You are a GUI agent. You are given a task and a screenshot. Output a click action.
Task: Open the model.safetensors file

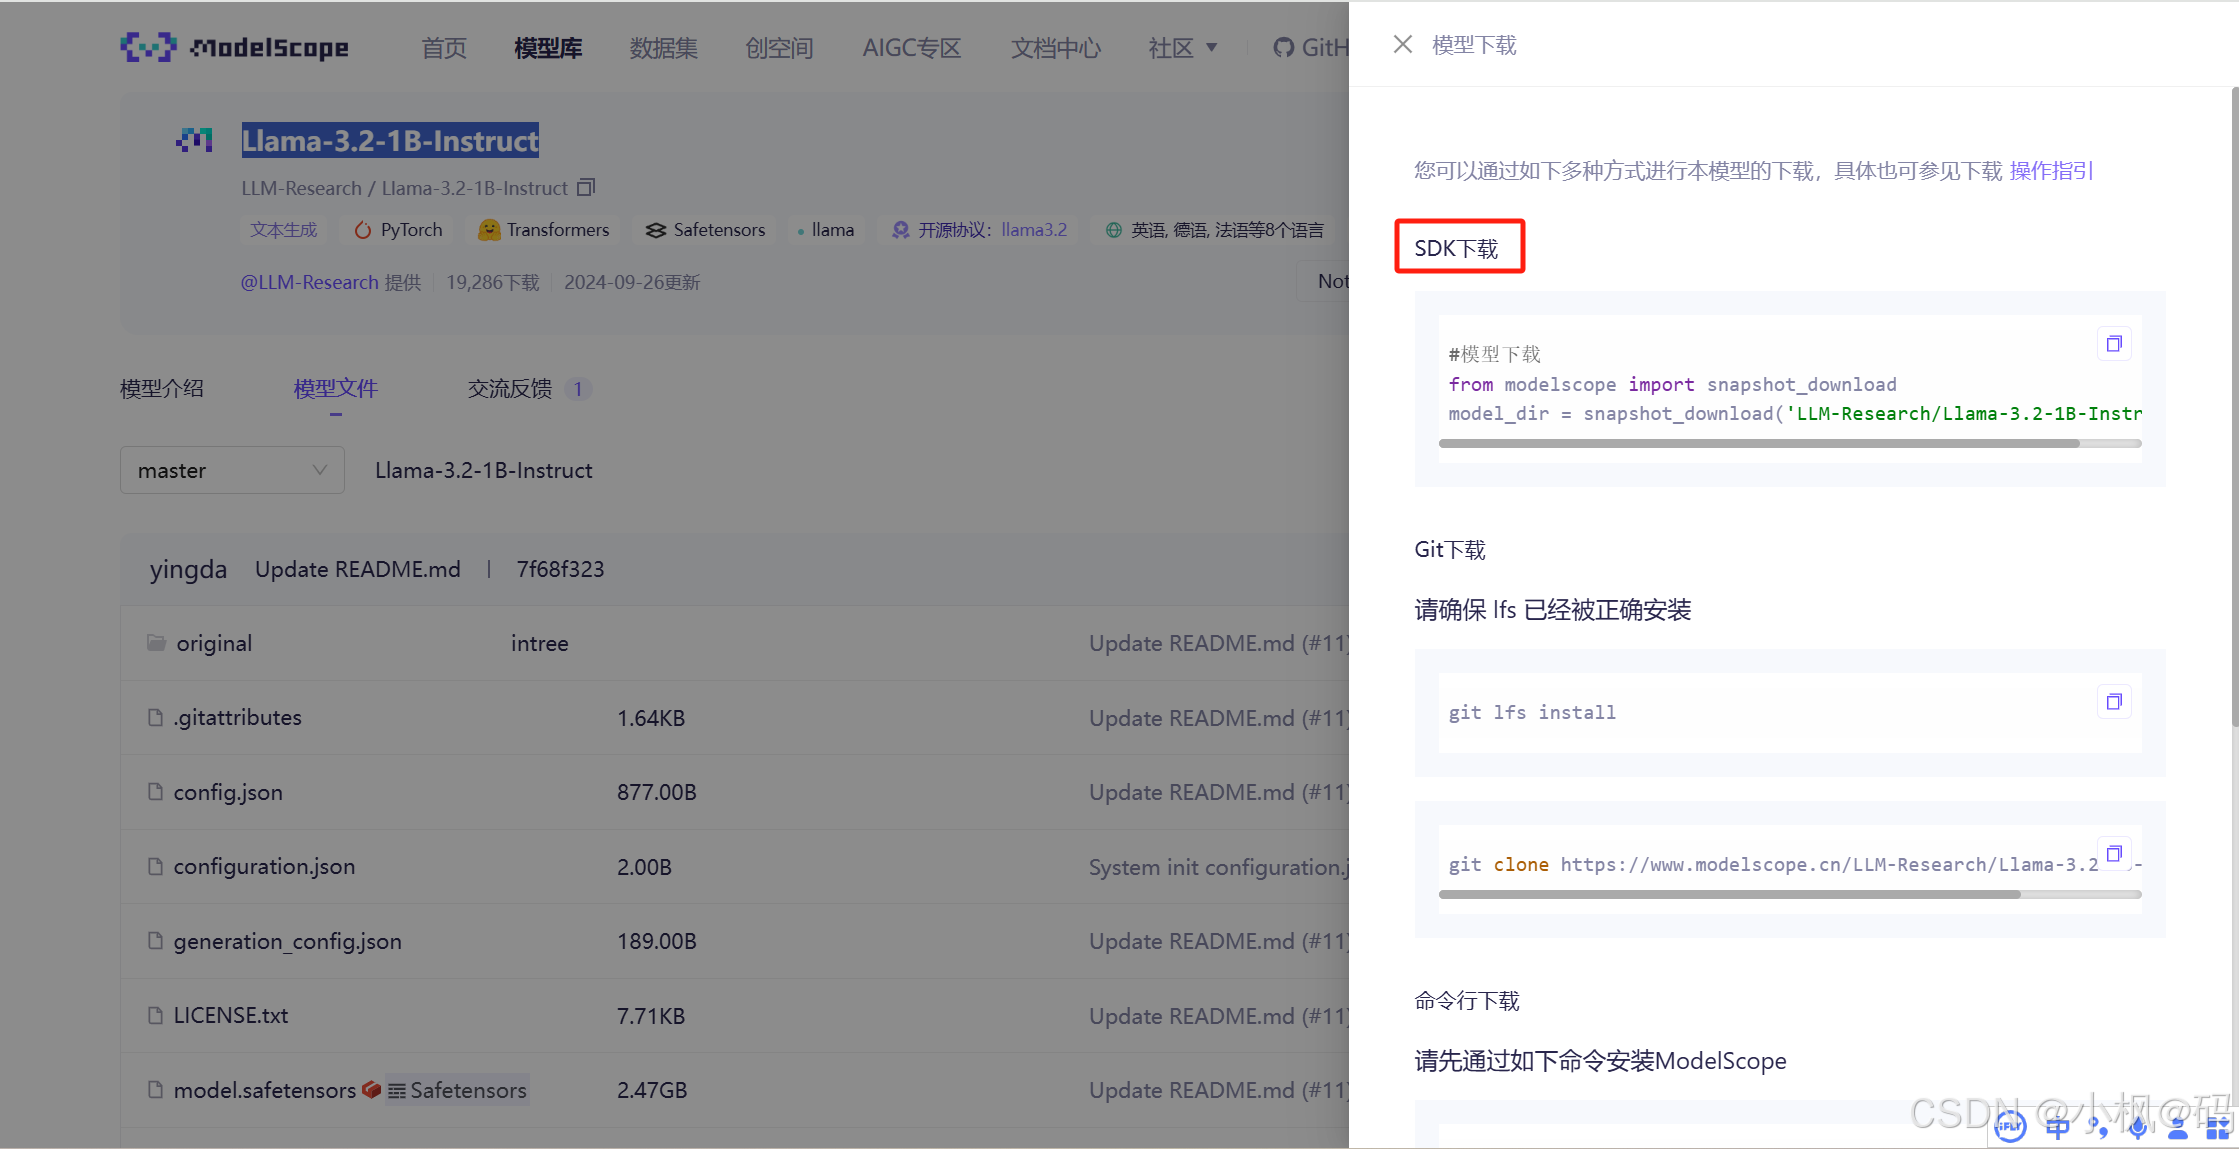[x=264, y=1090]
